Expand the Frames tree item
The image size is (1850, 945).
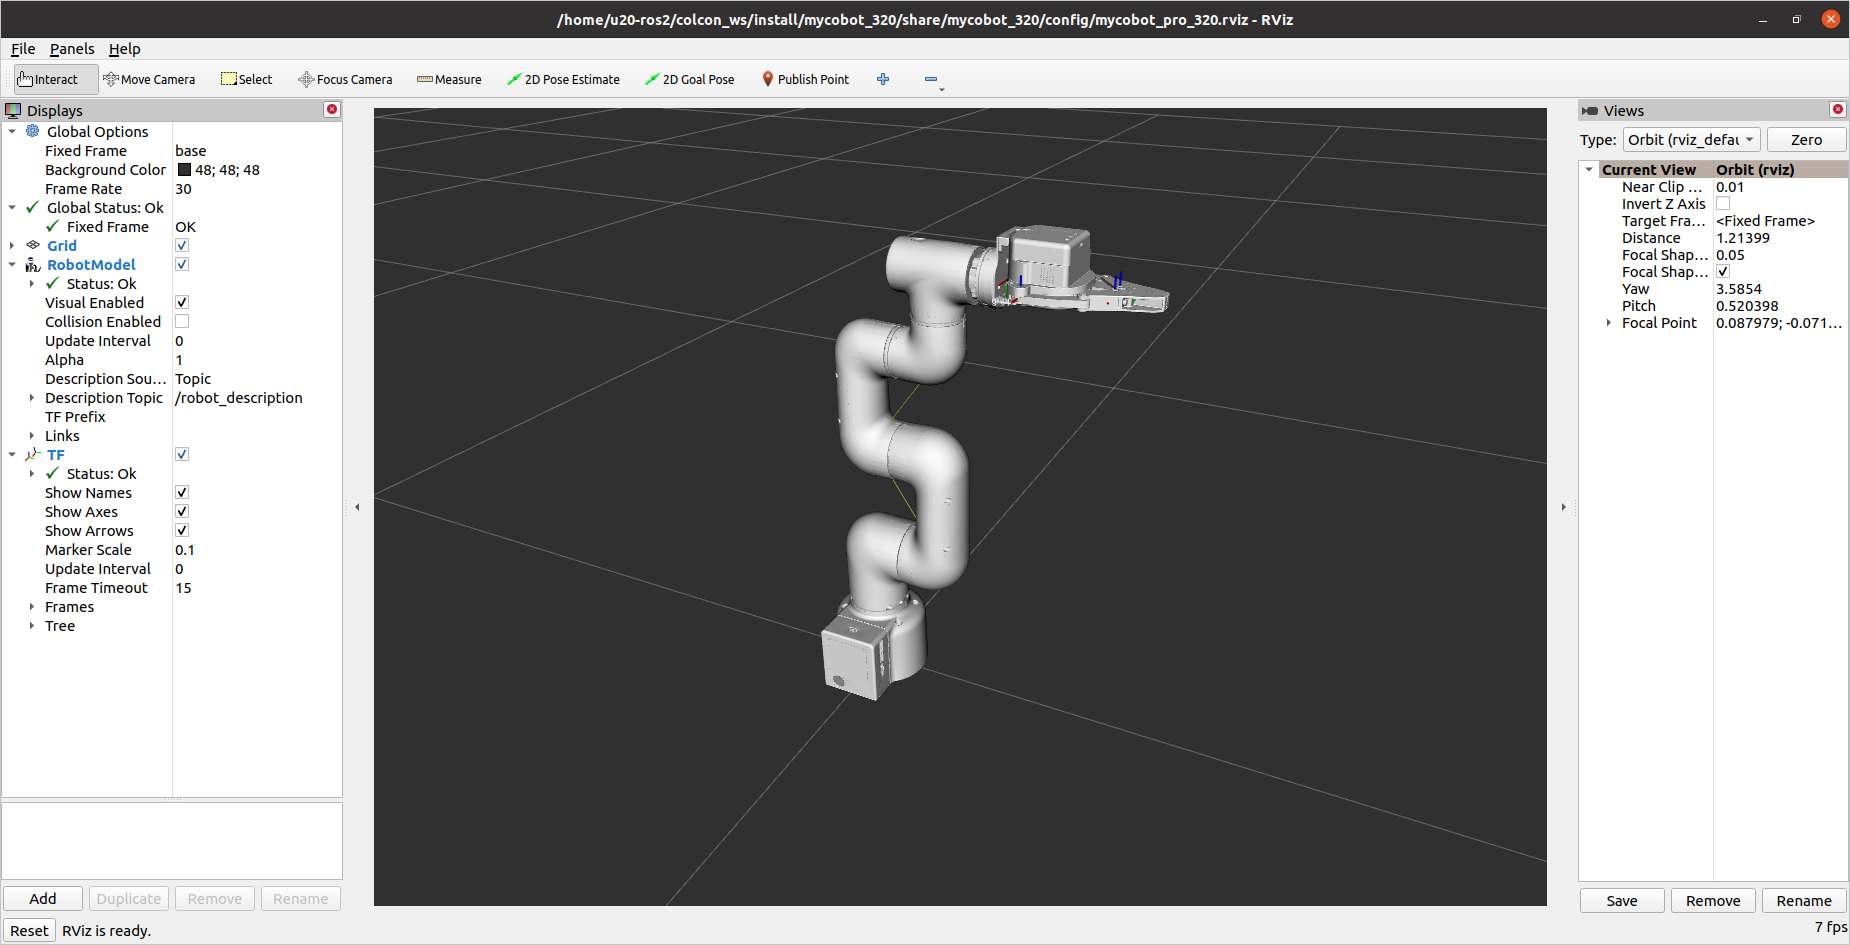32,607
